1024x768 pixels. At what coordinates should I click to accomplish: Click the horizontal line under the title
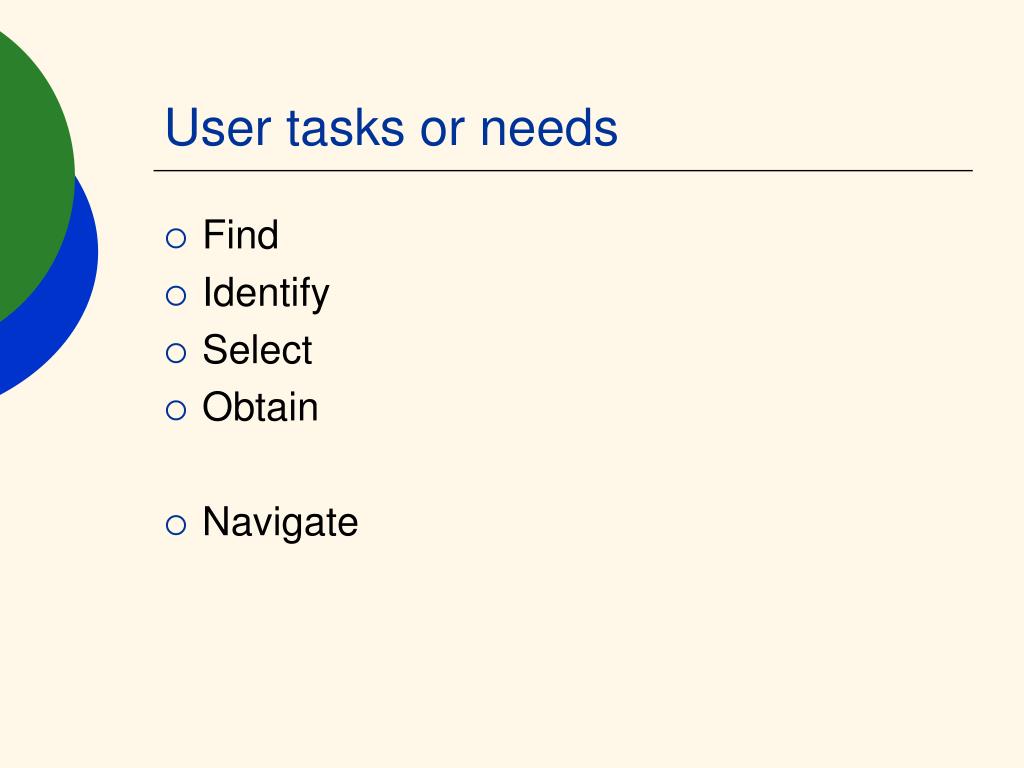pos(563,170)
